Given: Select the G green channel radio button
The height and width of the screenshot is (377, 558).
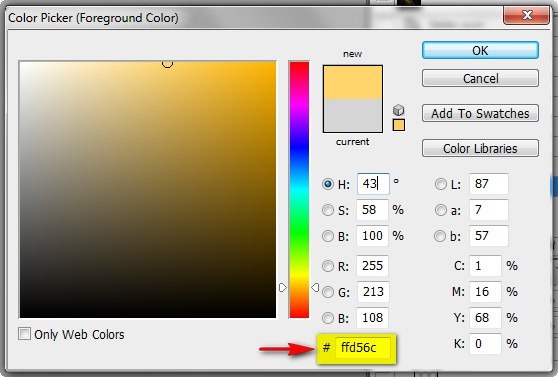Looking at the screenshot, I should click(327, 292).
